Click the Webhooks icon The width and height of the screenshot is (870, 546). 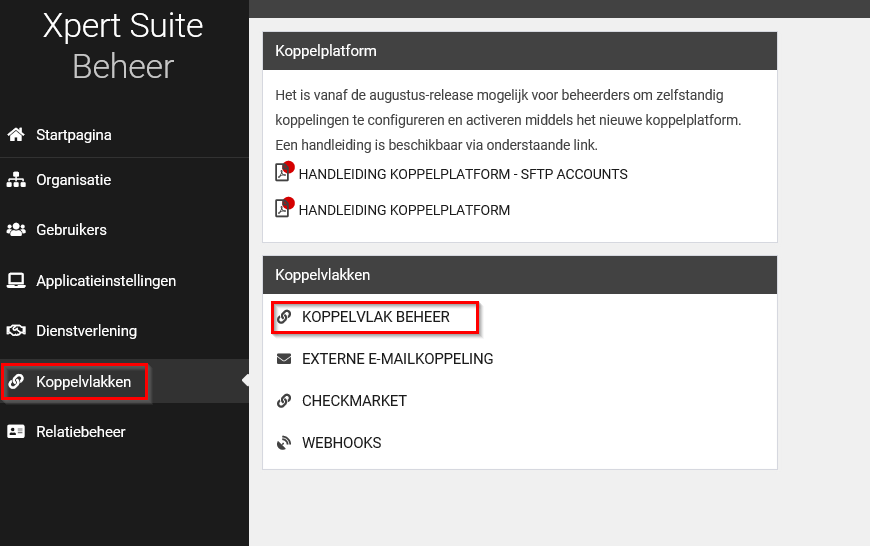284,443
